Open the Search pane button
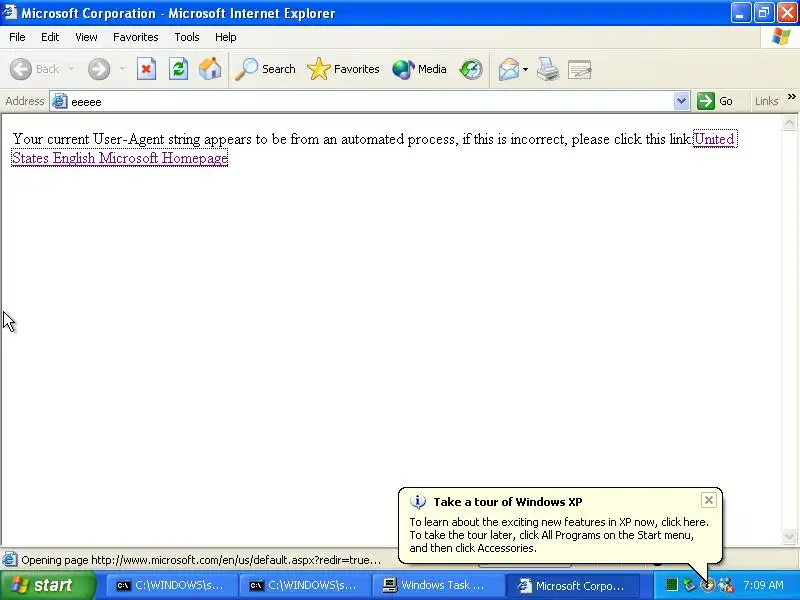Image resolution: width=800 pixels, height=600 pixels. click(265, 69)
